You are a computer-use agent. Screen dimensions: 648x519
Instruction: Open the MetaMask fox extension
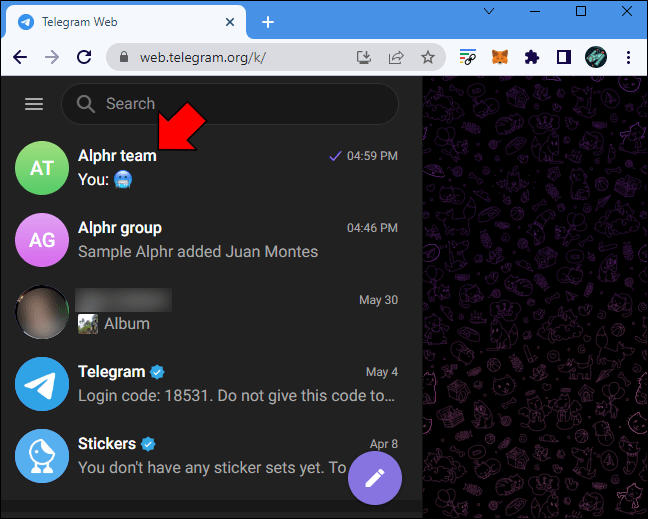coord(500,57)
